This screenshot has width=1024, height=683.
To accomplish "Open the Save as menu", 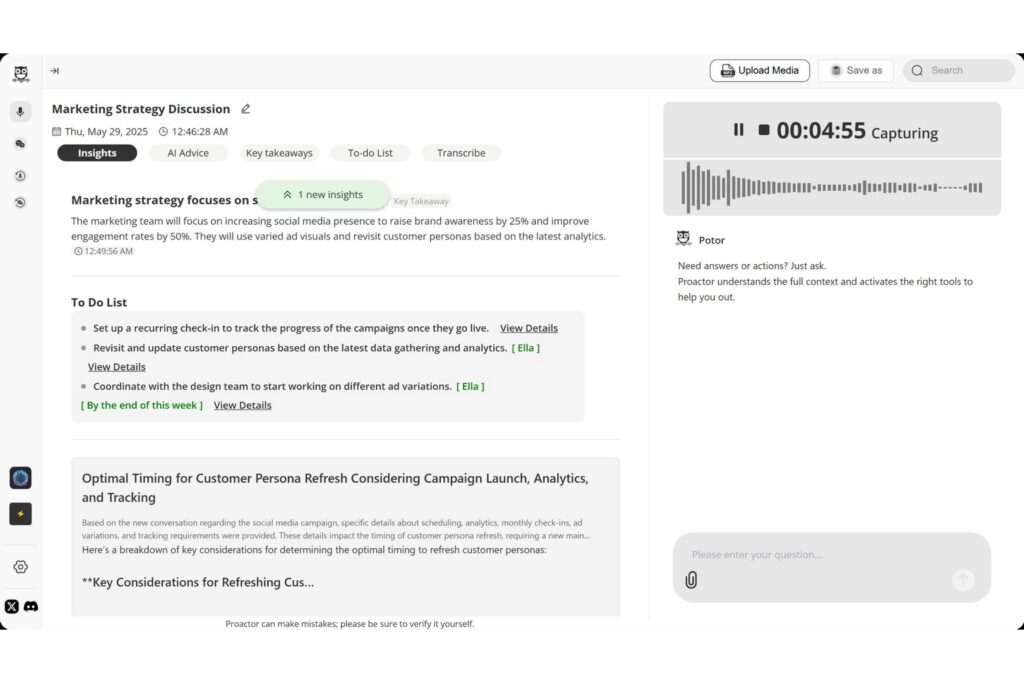I will pyautogui.click(x=855, y=71).
